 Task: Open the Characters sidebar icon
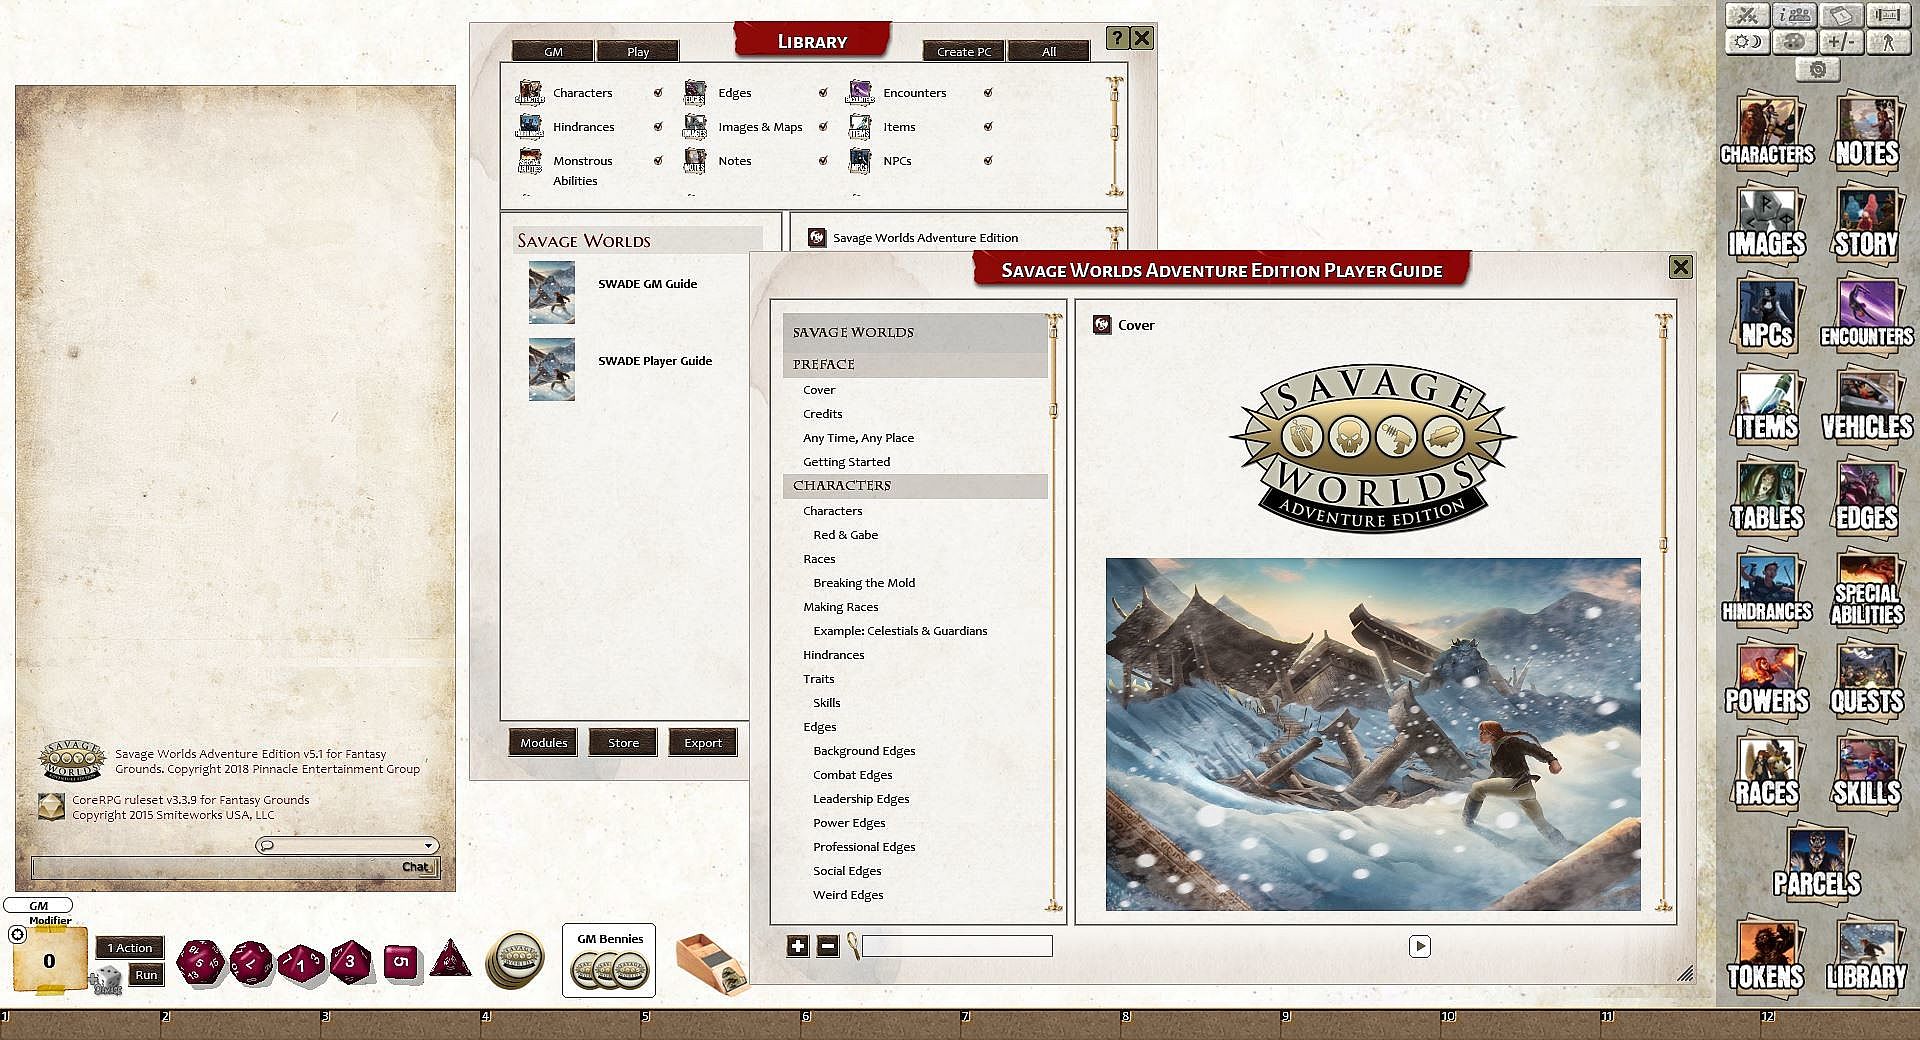[1767, 130]
